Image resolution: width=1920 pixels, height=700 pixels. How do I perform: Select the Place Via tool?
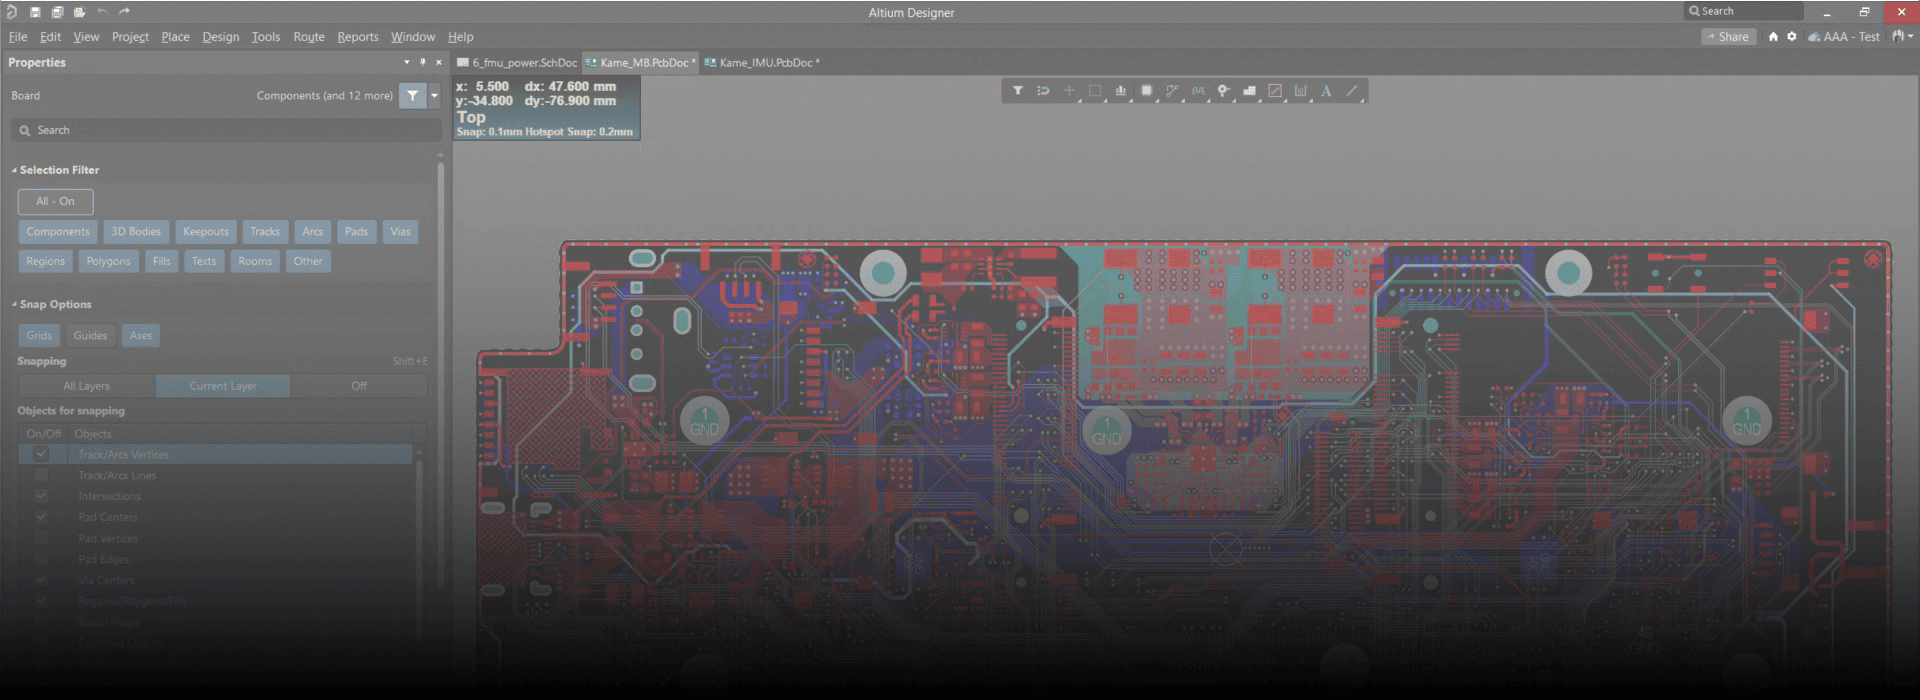point(1223,91)
